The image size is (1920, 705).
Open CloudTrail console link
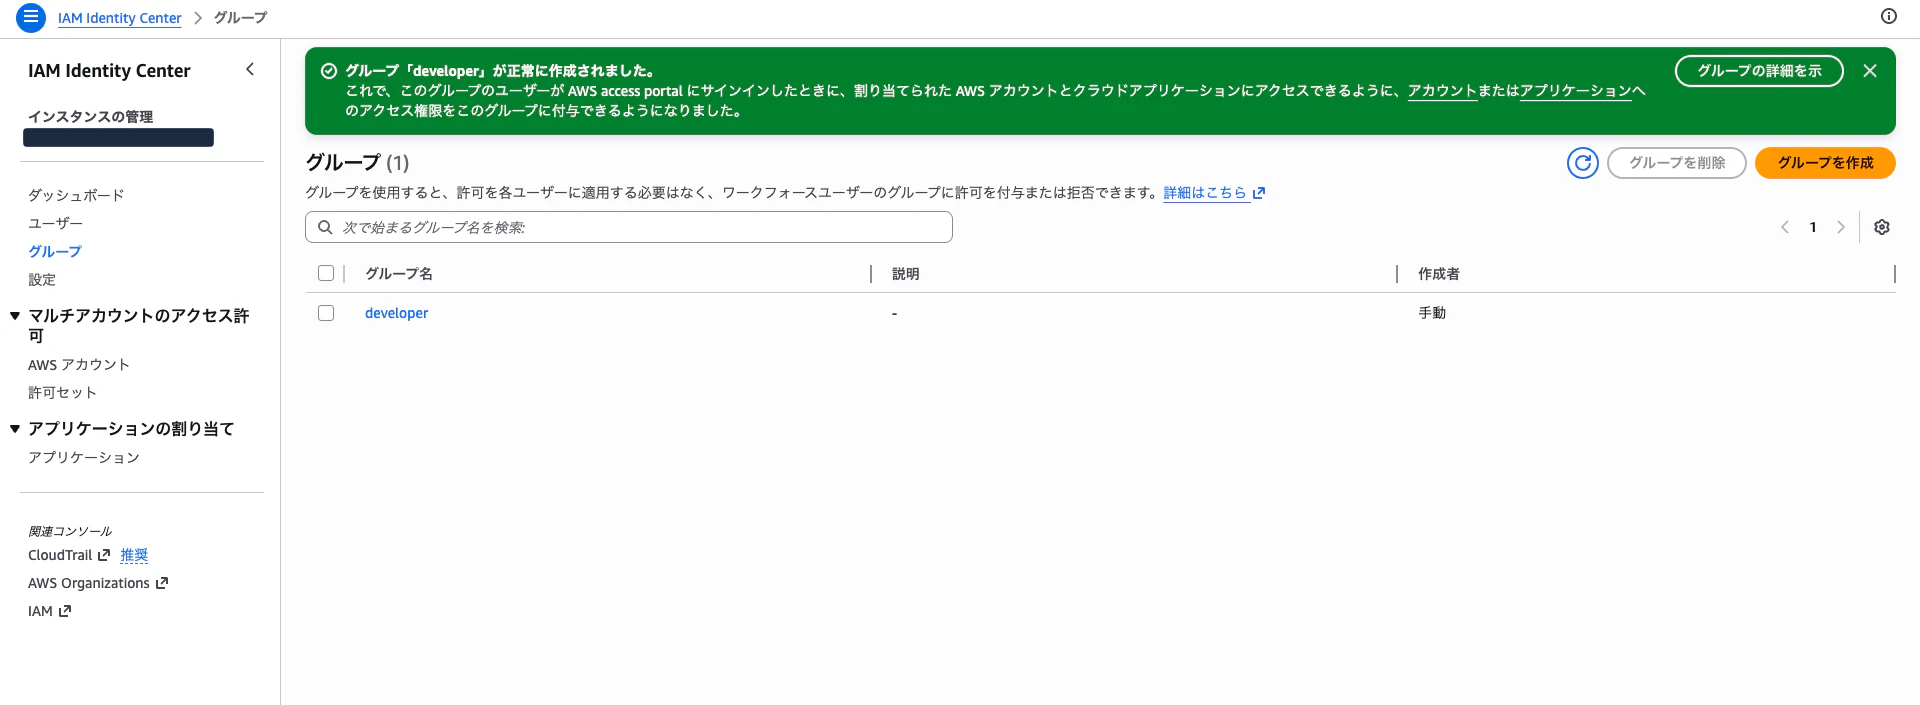pyautogui.click(x=60, y=555)
